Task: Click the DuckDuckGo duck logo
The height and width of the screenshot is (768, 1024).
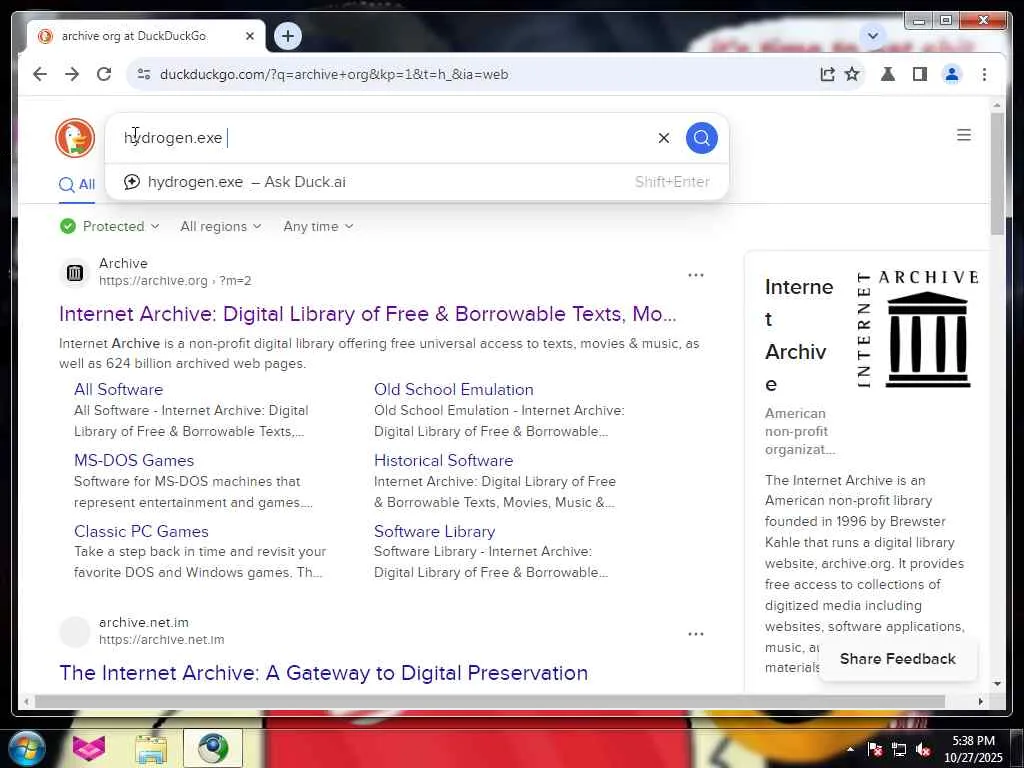Action: [x=75, y=138]
